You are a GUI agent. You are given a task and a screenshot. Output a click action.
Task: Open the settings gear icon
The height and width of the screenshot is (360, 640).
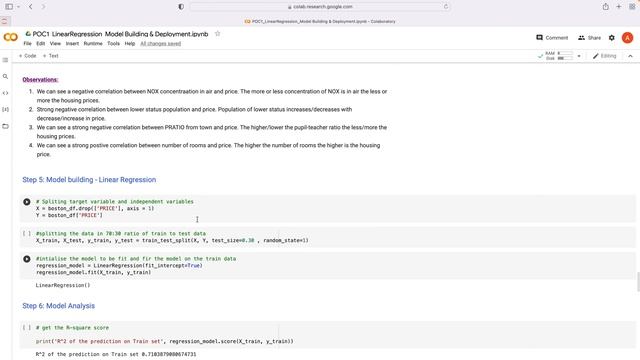point(611,38)
